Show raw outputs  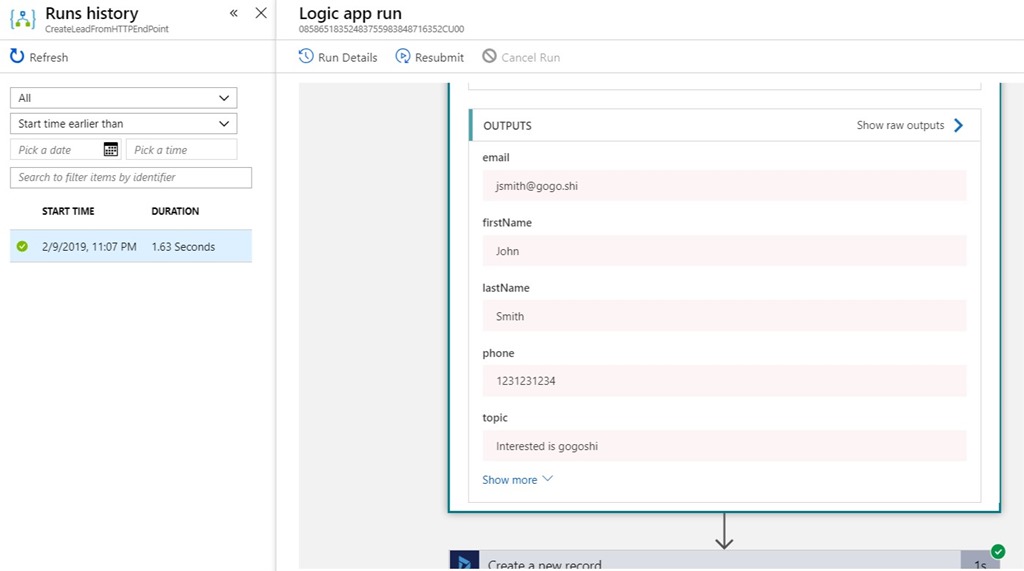click(x=910, y=126)
